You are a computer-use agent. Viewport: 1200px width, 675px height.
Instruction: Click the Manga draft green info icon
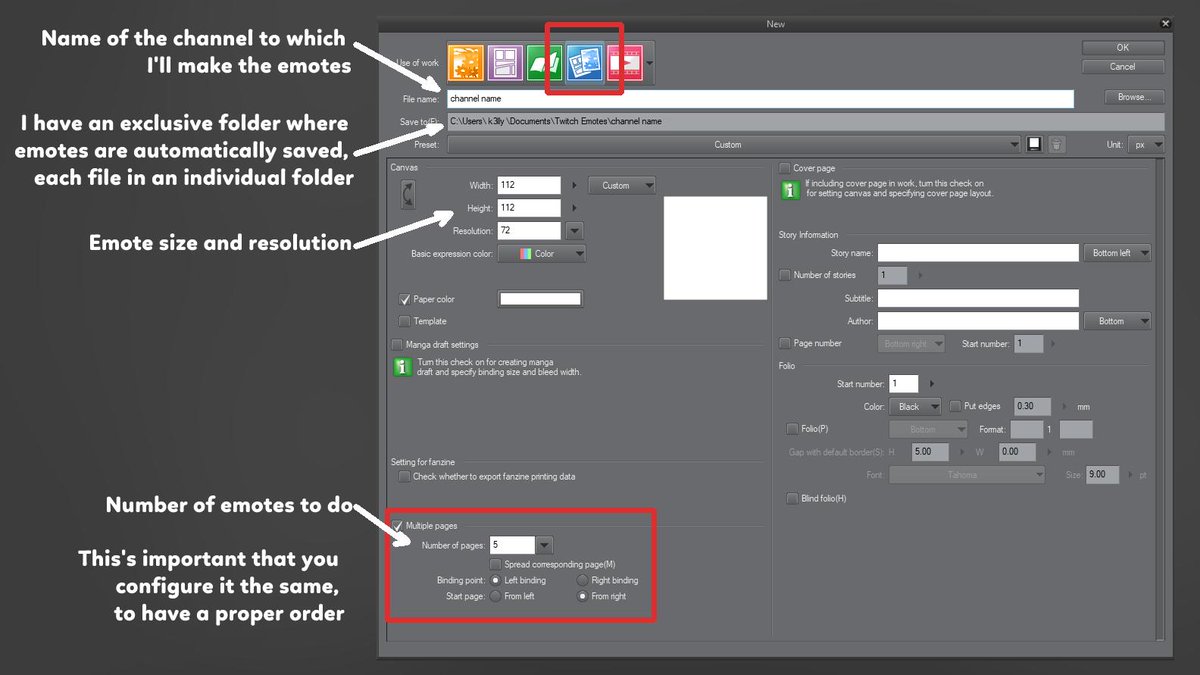pos(402,367)
